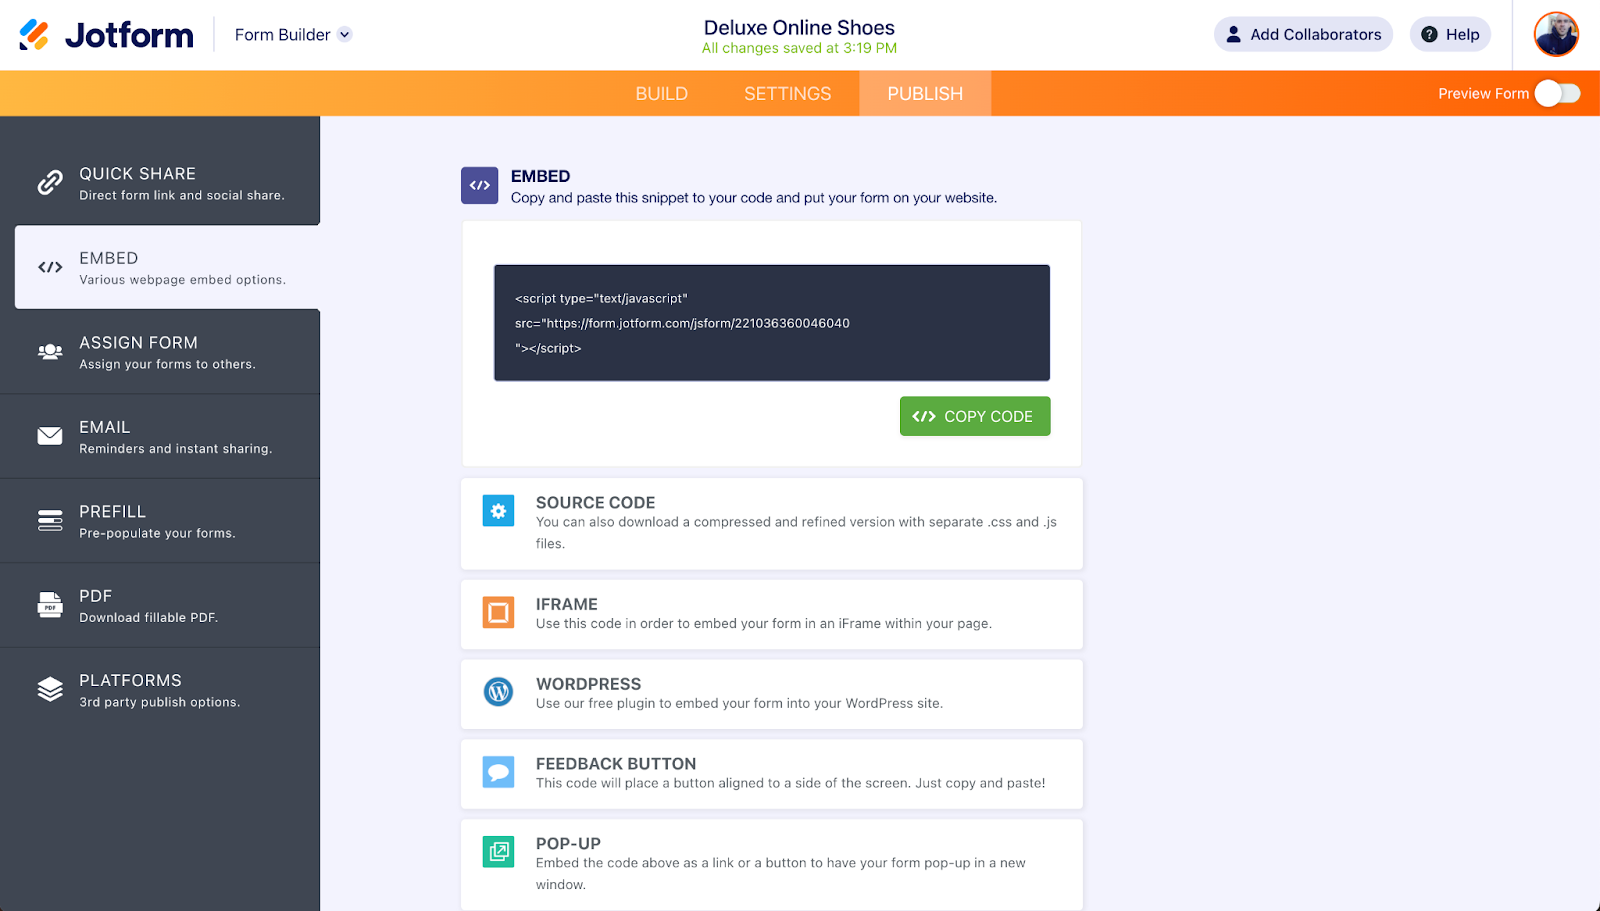
Task: Click the Source Code gear icon
Action: tap(498, 511)
